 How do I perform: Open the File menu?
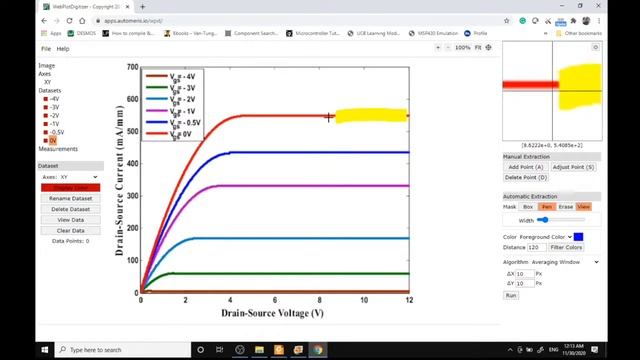(46, 49)
